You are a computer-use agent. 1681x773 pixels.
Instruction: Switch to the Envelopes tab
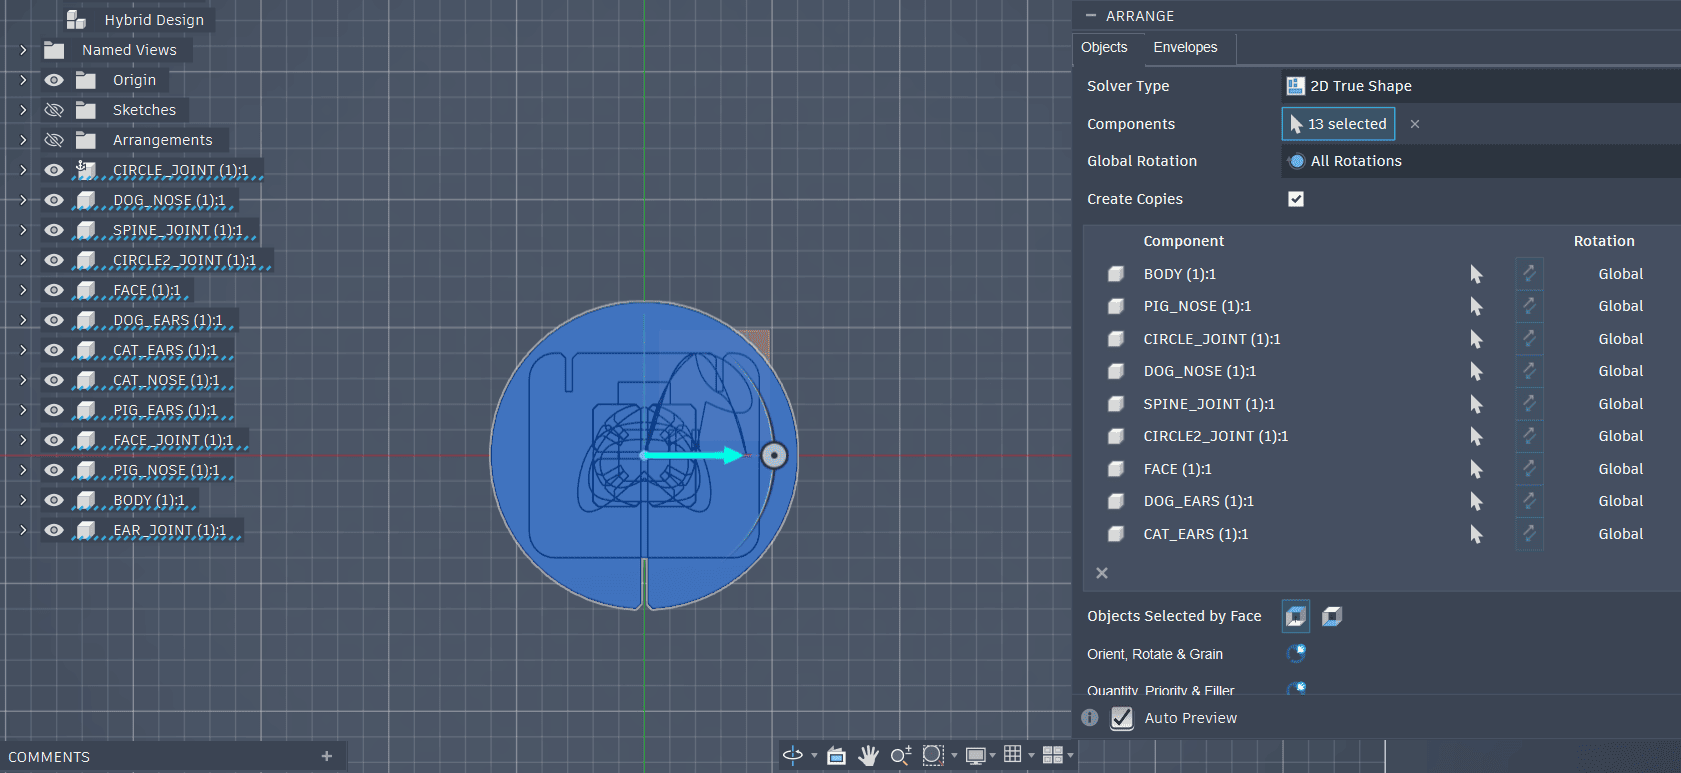click(x=1185, y=47)
